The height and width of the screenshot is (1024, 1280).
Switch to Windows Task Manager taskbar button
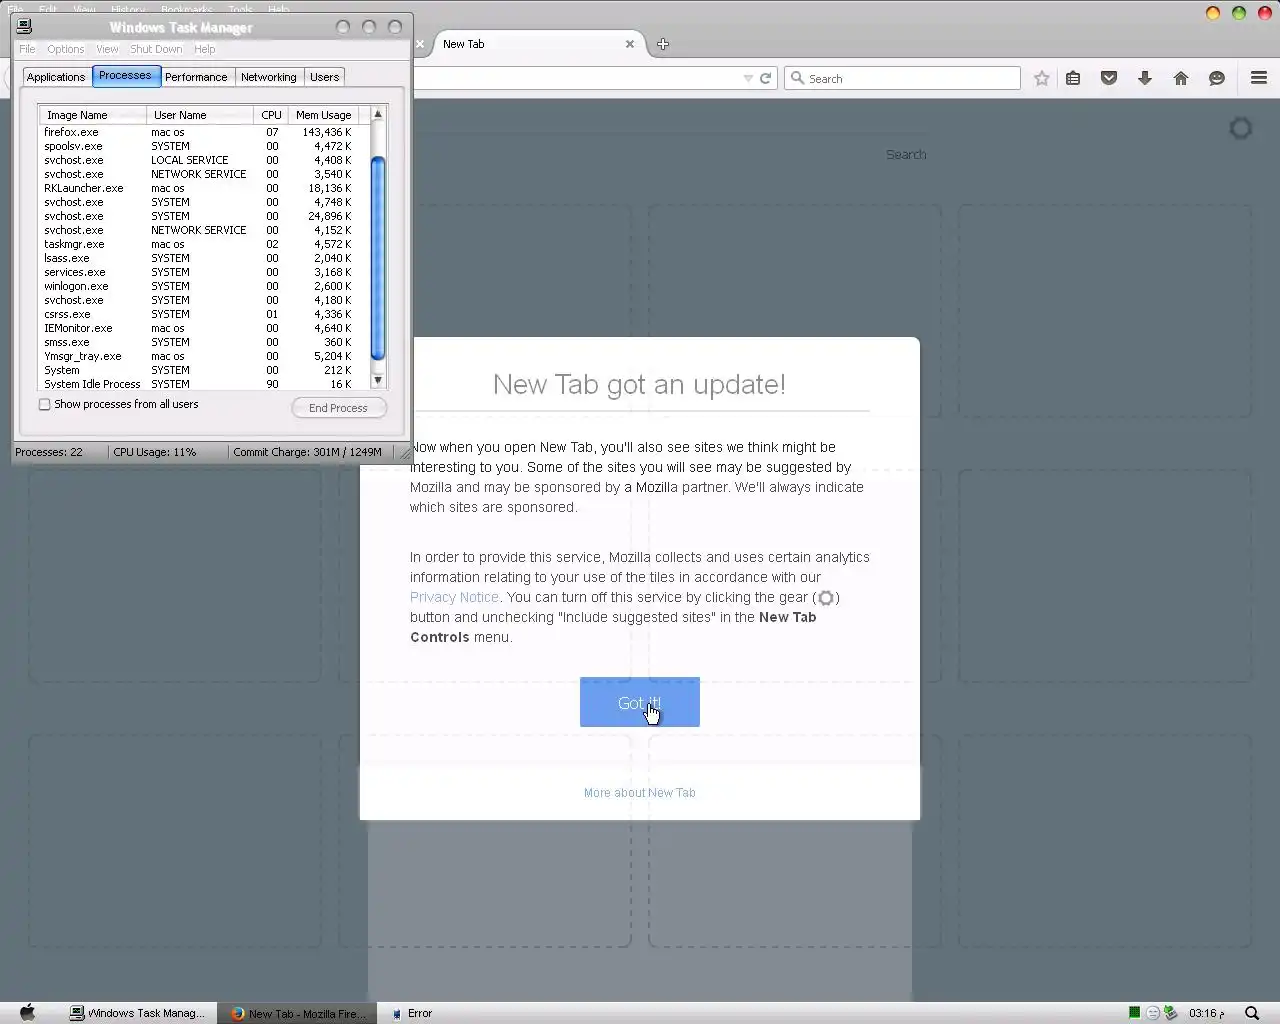pyautogui.click(x=137, y=1013)
